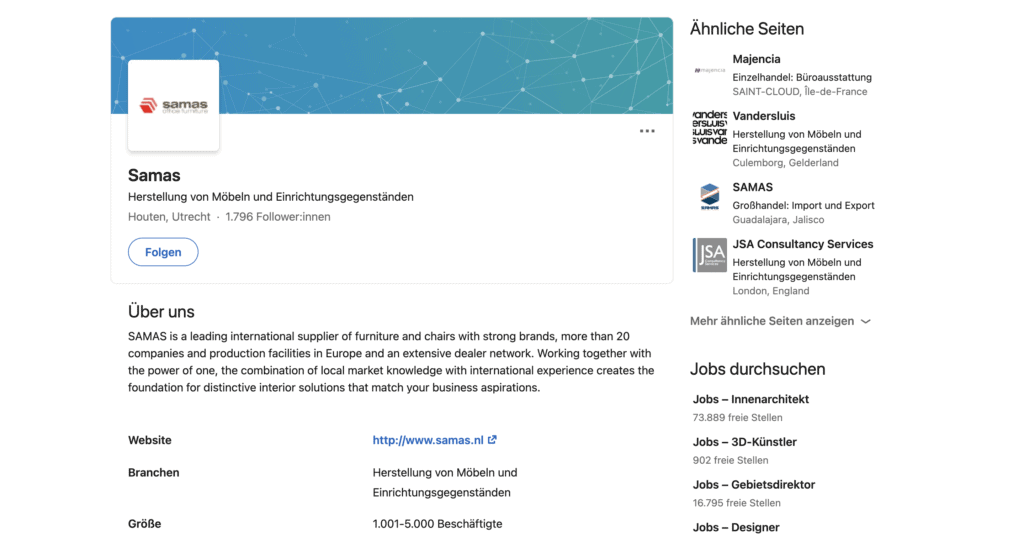Browse Jobs – Gebietsdirektor listings
The height and width of the screenshot is (537, 1024).
pos(754,485)
